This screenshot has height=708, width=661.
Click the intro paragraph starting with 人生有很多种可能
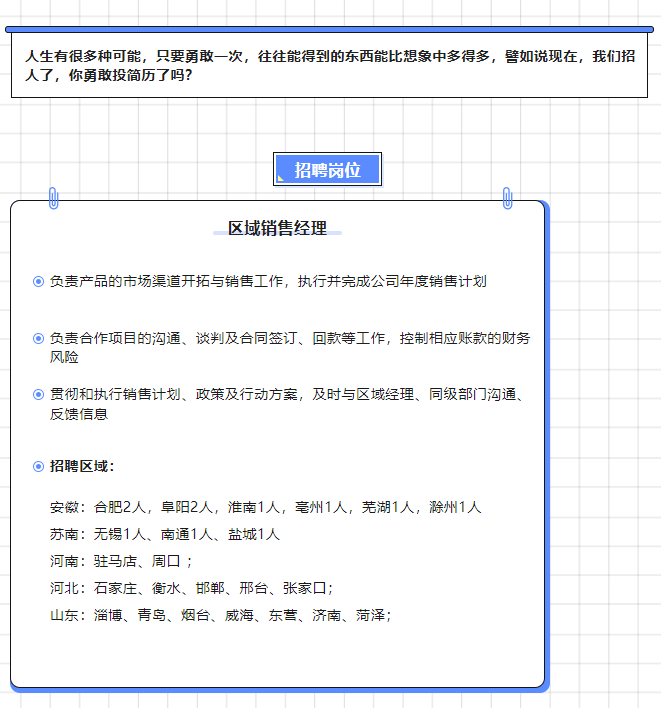(329, 66)
